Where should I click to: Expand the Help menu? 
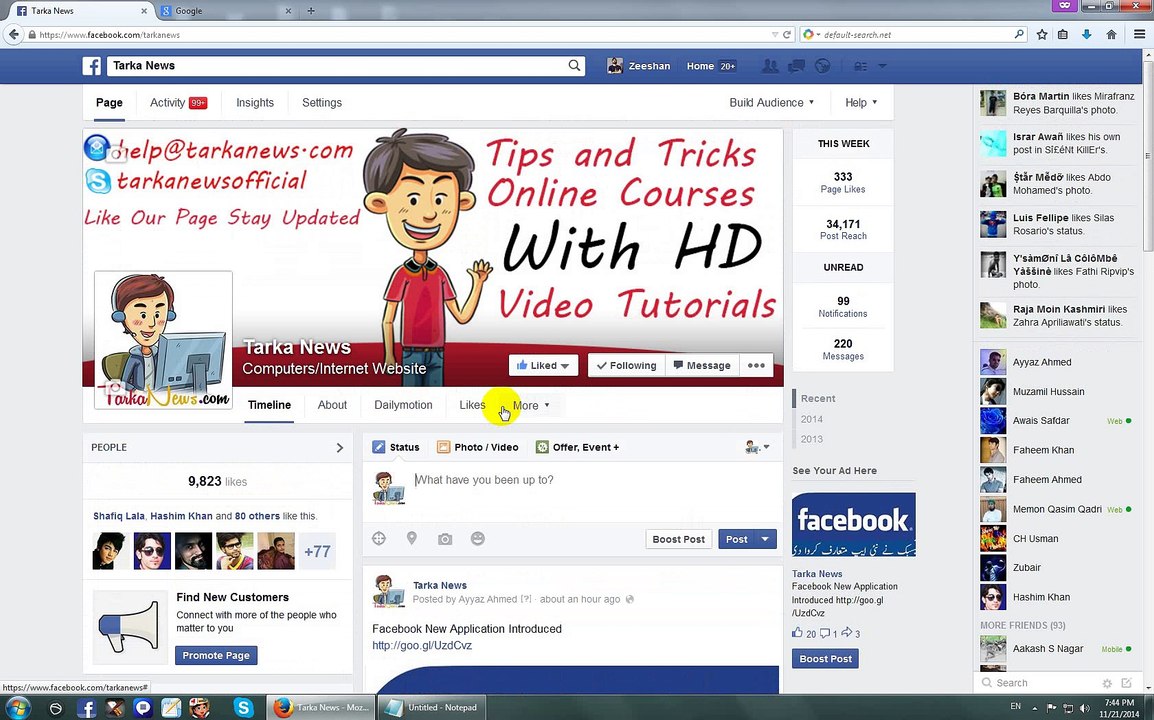(861, 102)
